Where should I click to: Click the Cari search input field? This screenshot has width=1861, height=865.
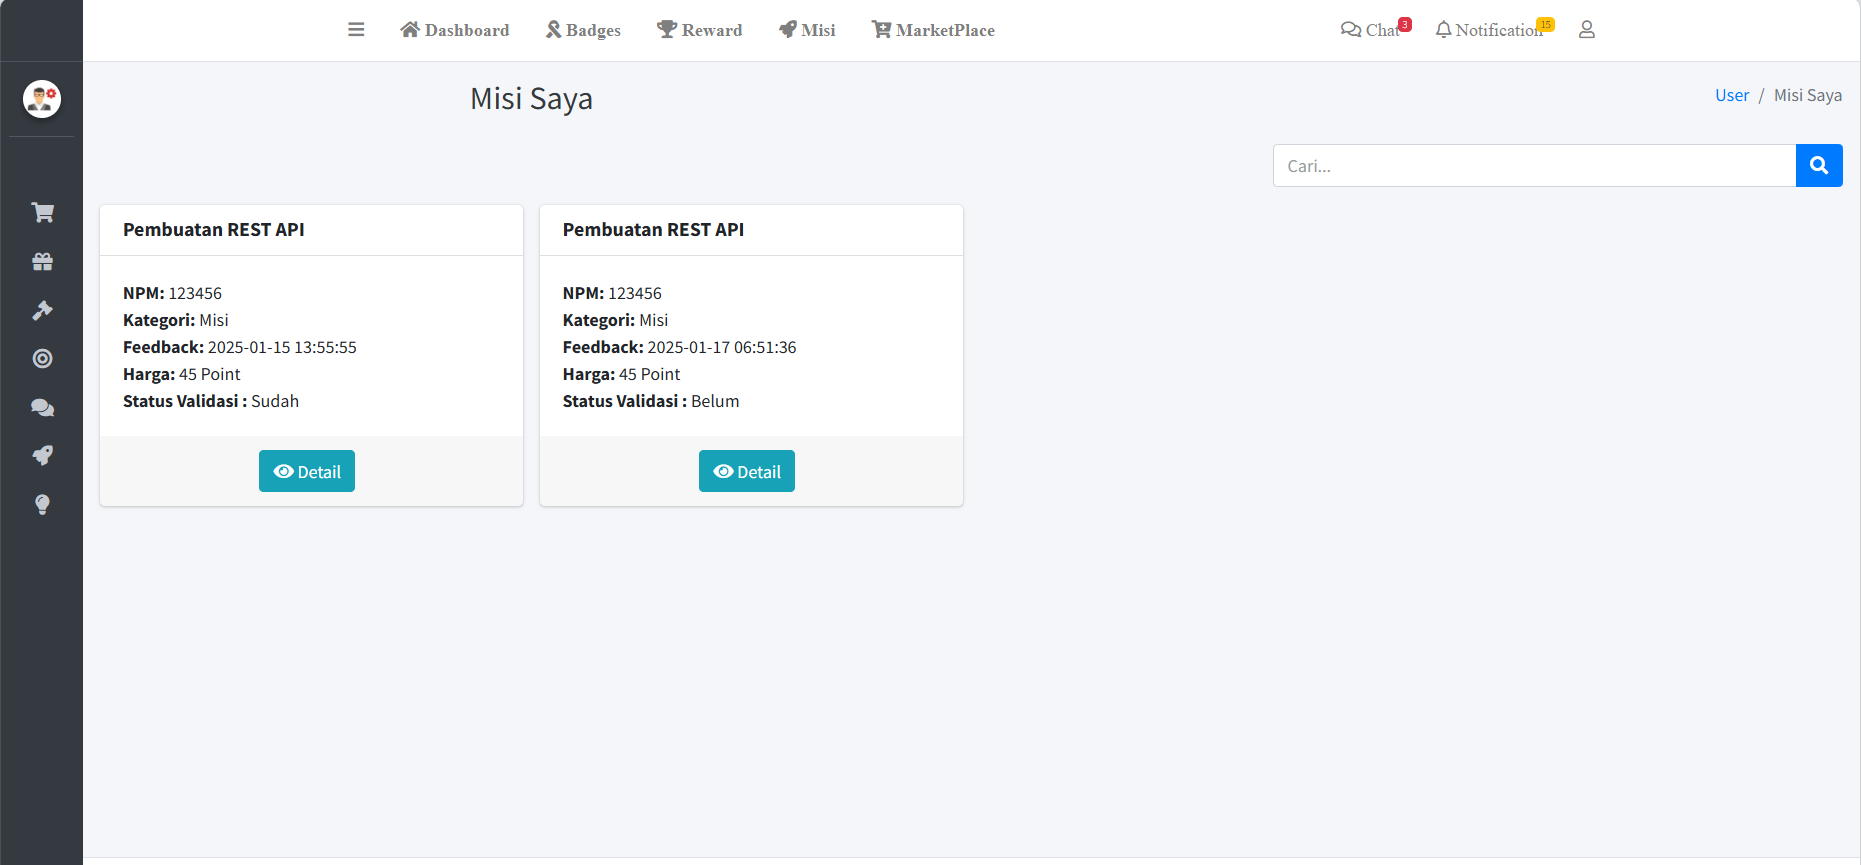click(1534, 166)
